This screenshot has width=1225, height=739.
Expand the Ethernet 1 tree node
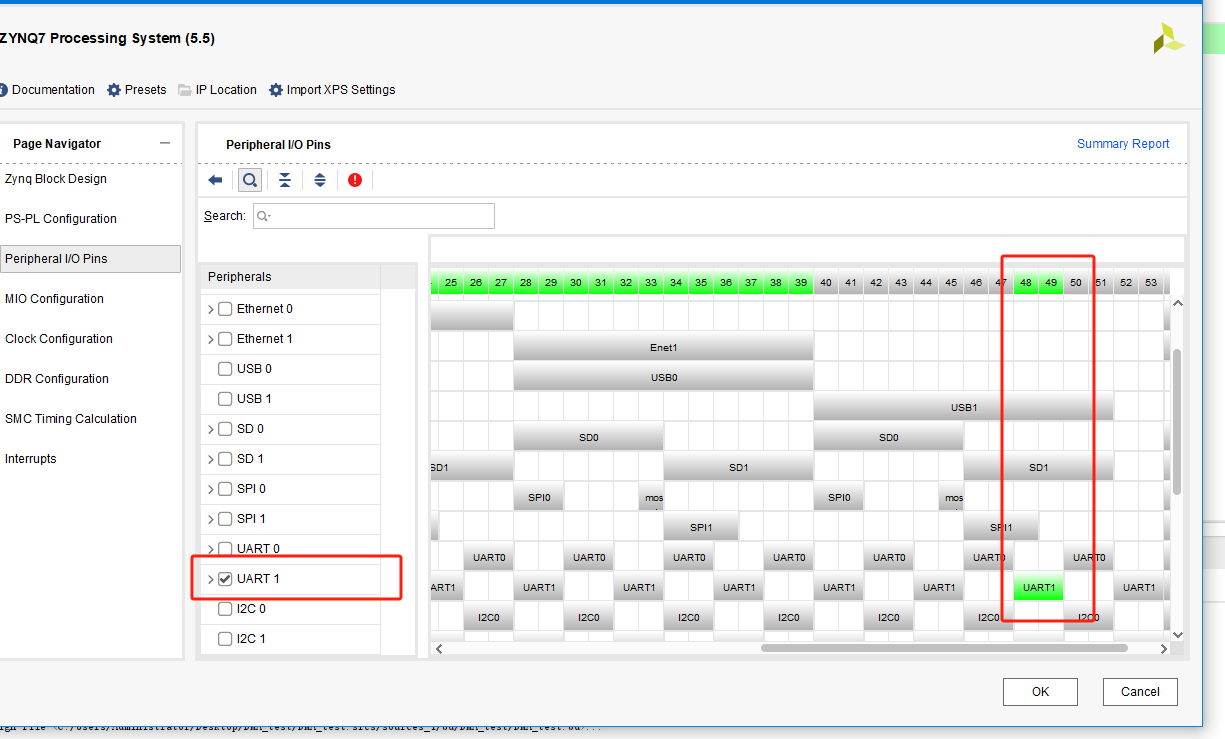[x=210, y=339]
